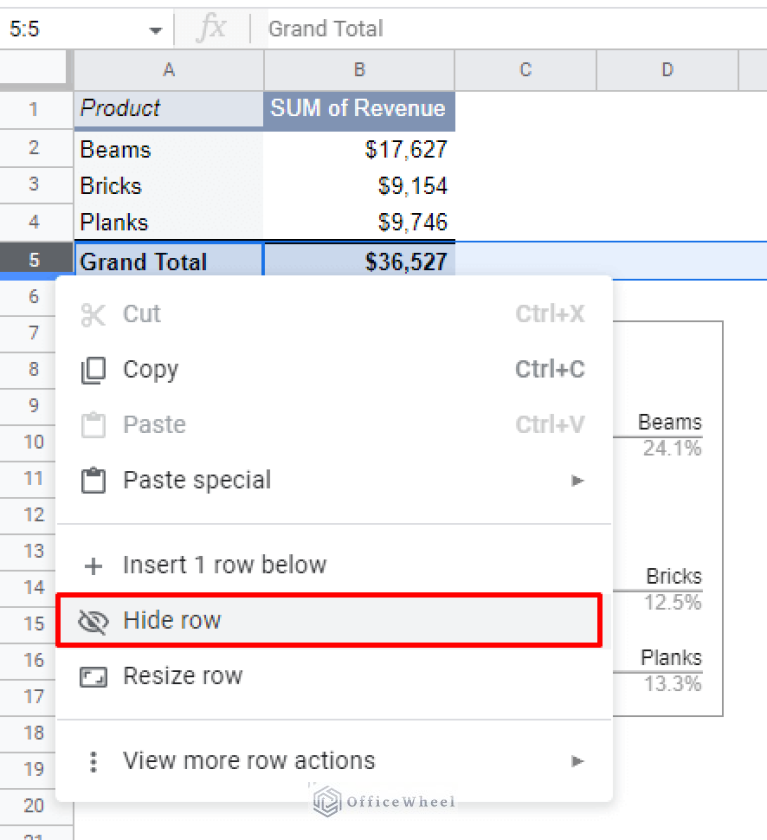The height and width of the screenshot is (840, 767).
Task: Choose Insert 1 row below
Action: tap(224, 565)
